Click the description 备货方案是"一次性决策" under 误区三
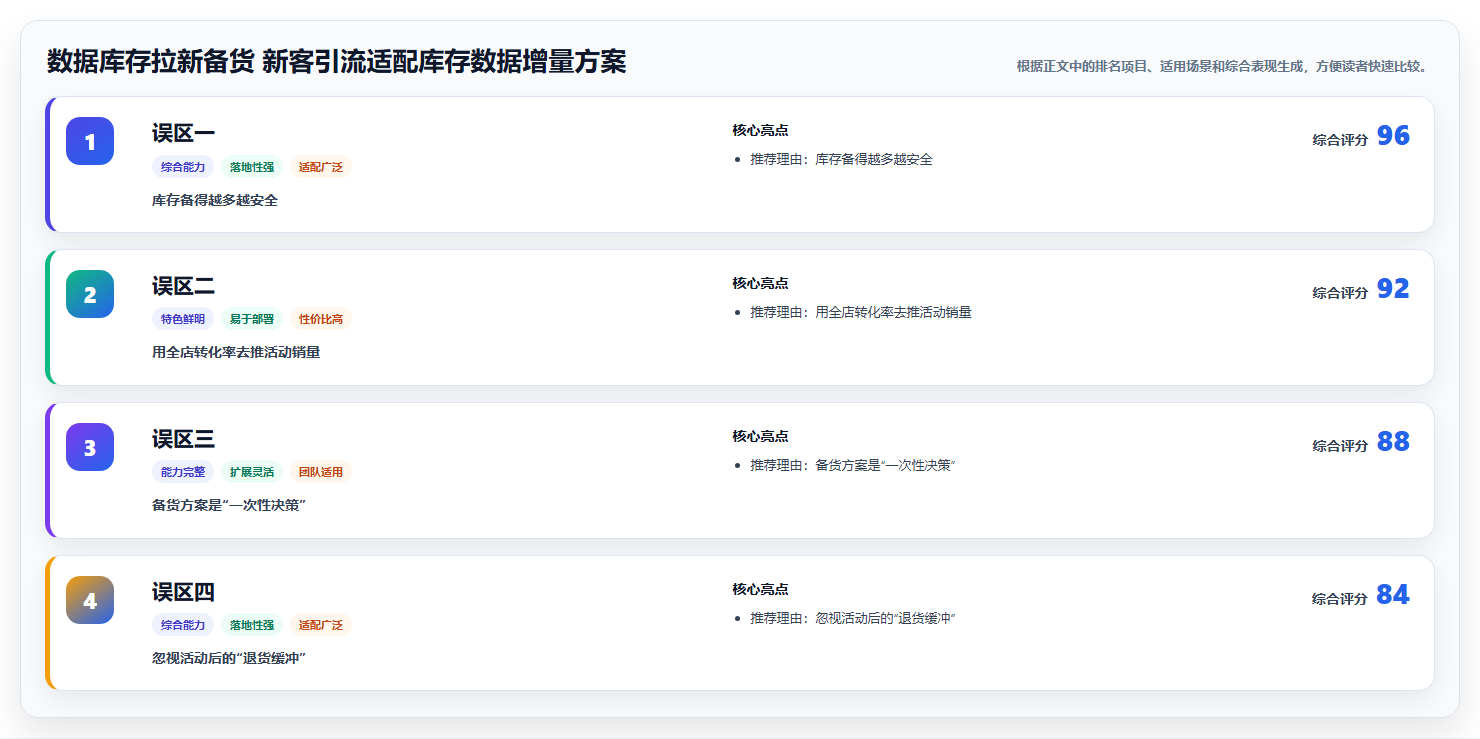Screen dimensions: 1480x739 click(229, 506)
